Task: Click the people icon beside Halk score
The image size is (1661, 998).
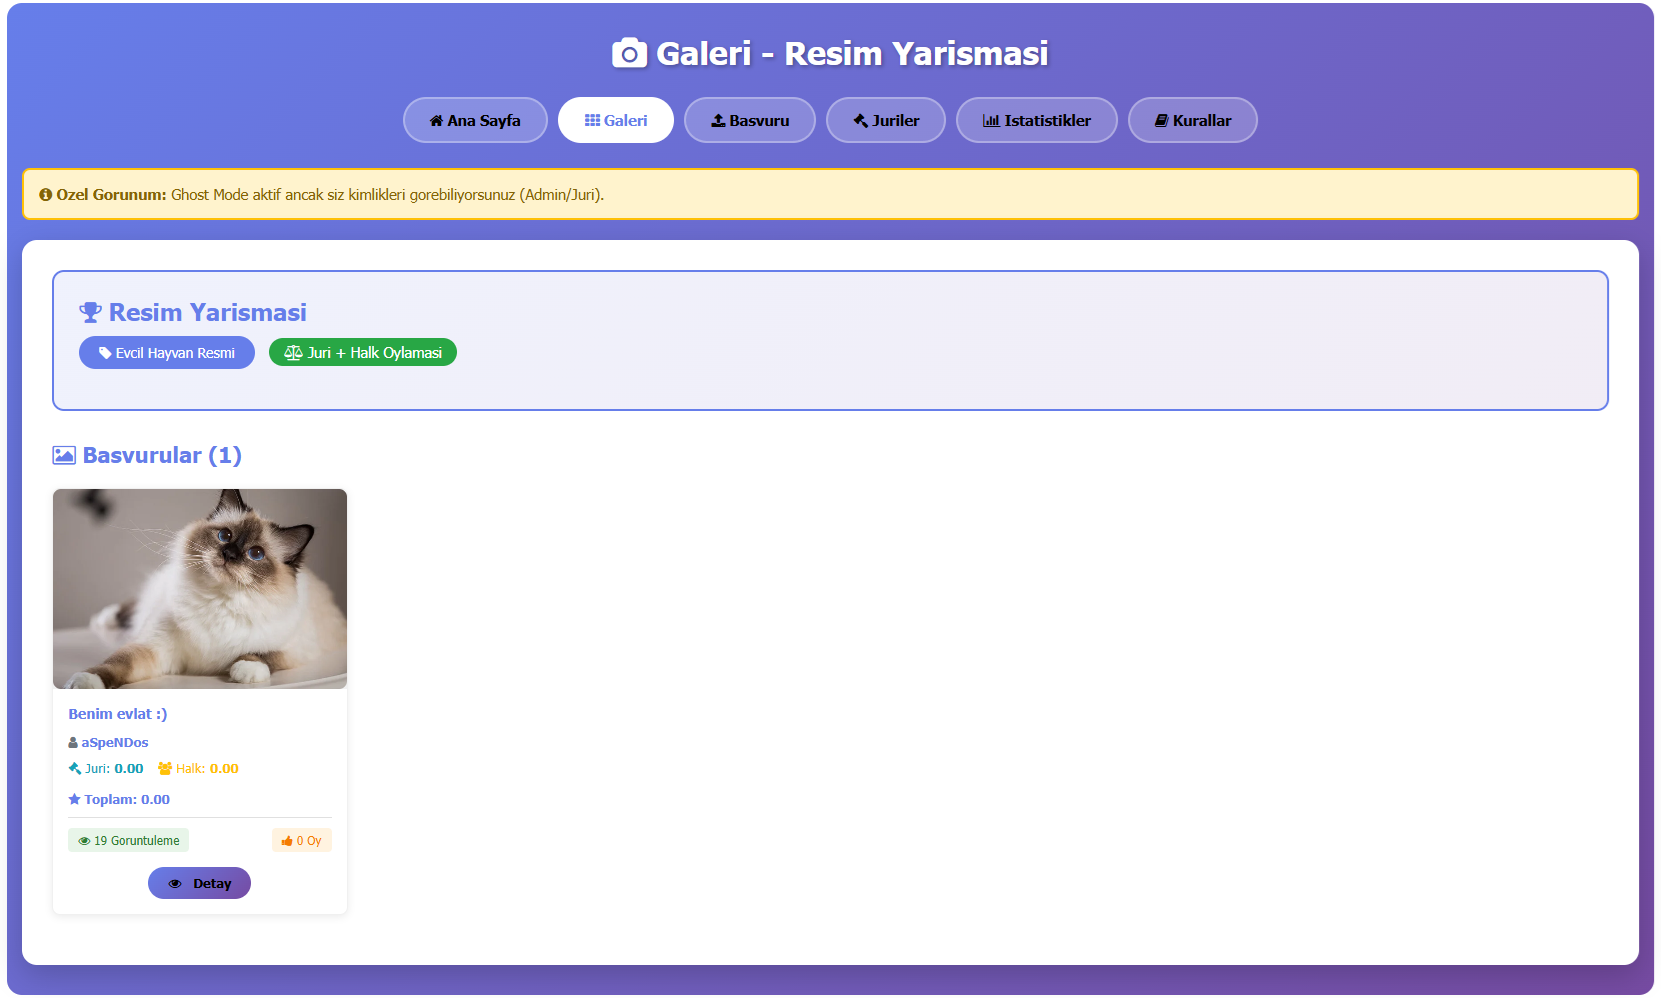Action: point(165,769)
